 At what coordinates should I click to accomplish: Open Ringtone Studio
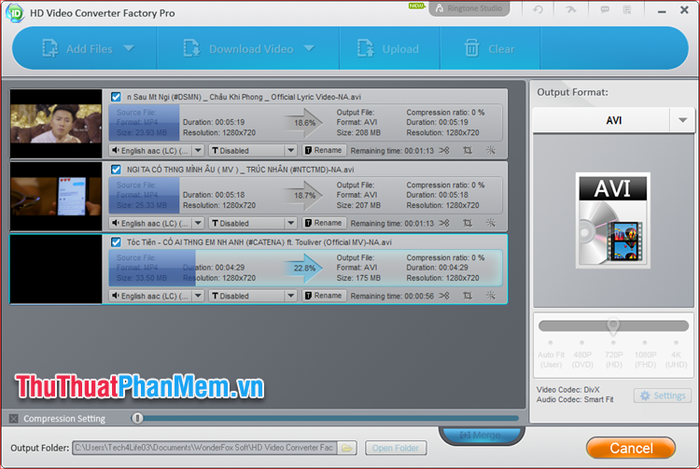click(469, 8)
